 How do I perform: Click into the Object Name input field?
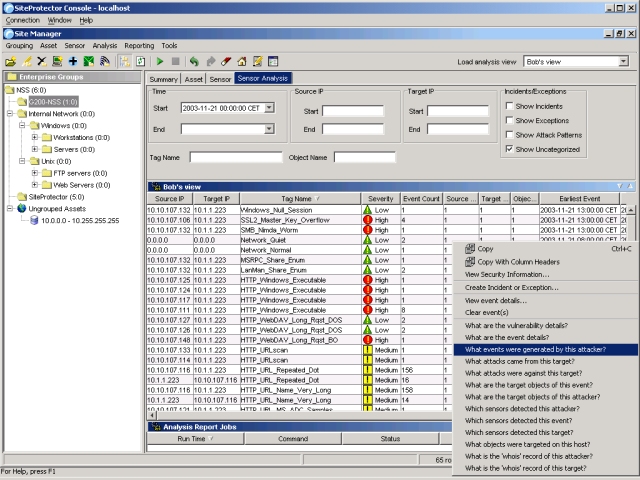(x=364, y=157)
